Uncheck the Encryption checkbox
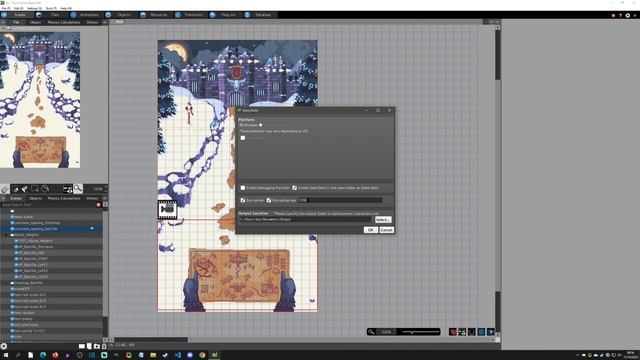Viewport: 640px width, 360px height. click(x=243, y=200)
